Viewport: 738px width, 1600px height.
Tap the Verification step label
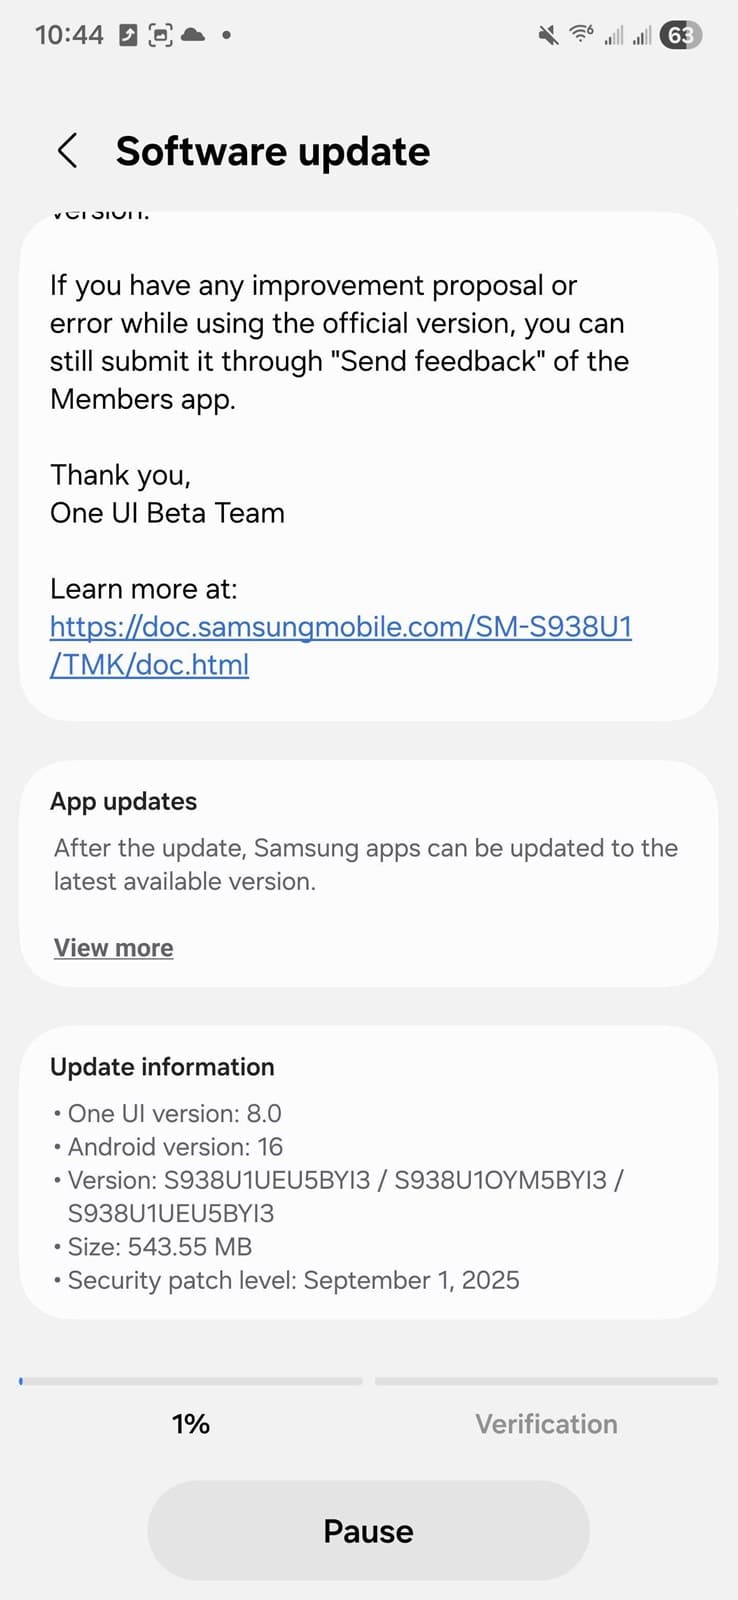point(546,1424)
